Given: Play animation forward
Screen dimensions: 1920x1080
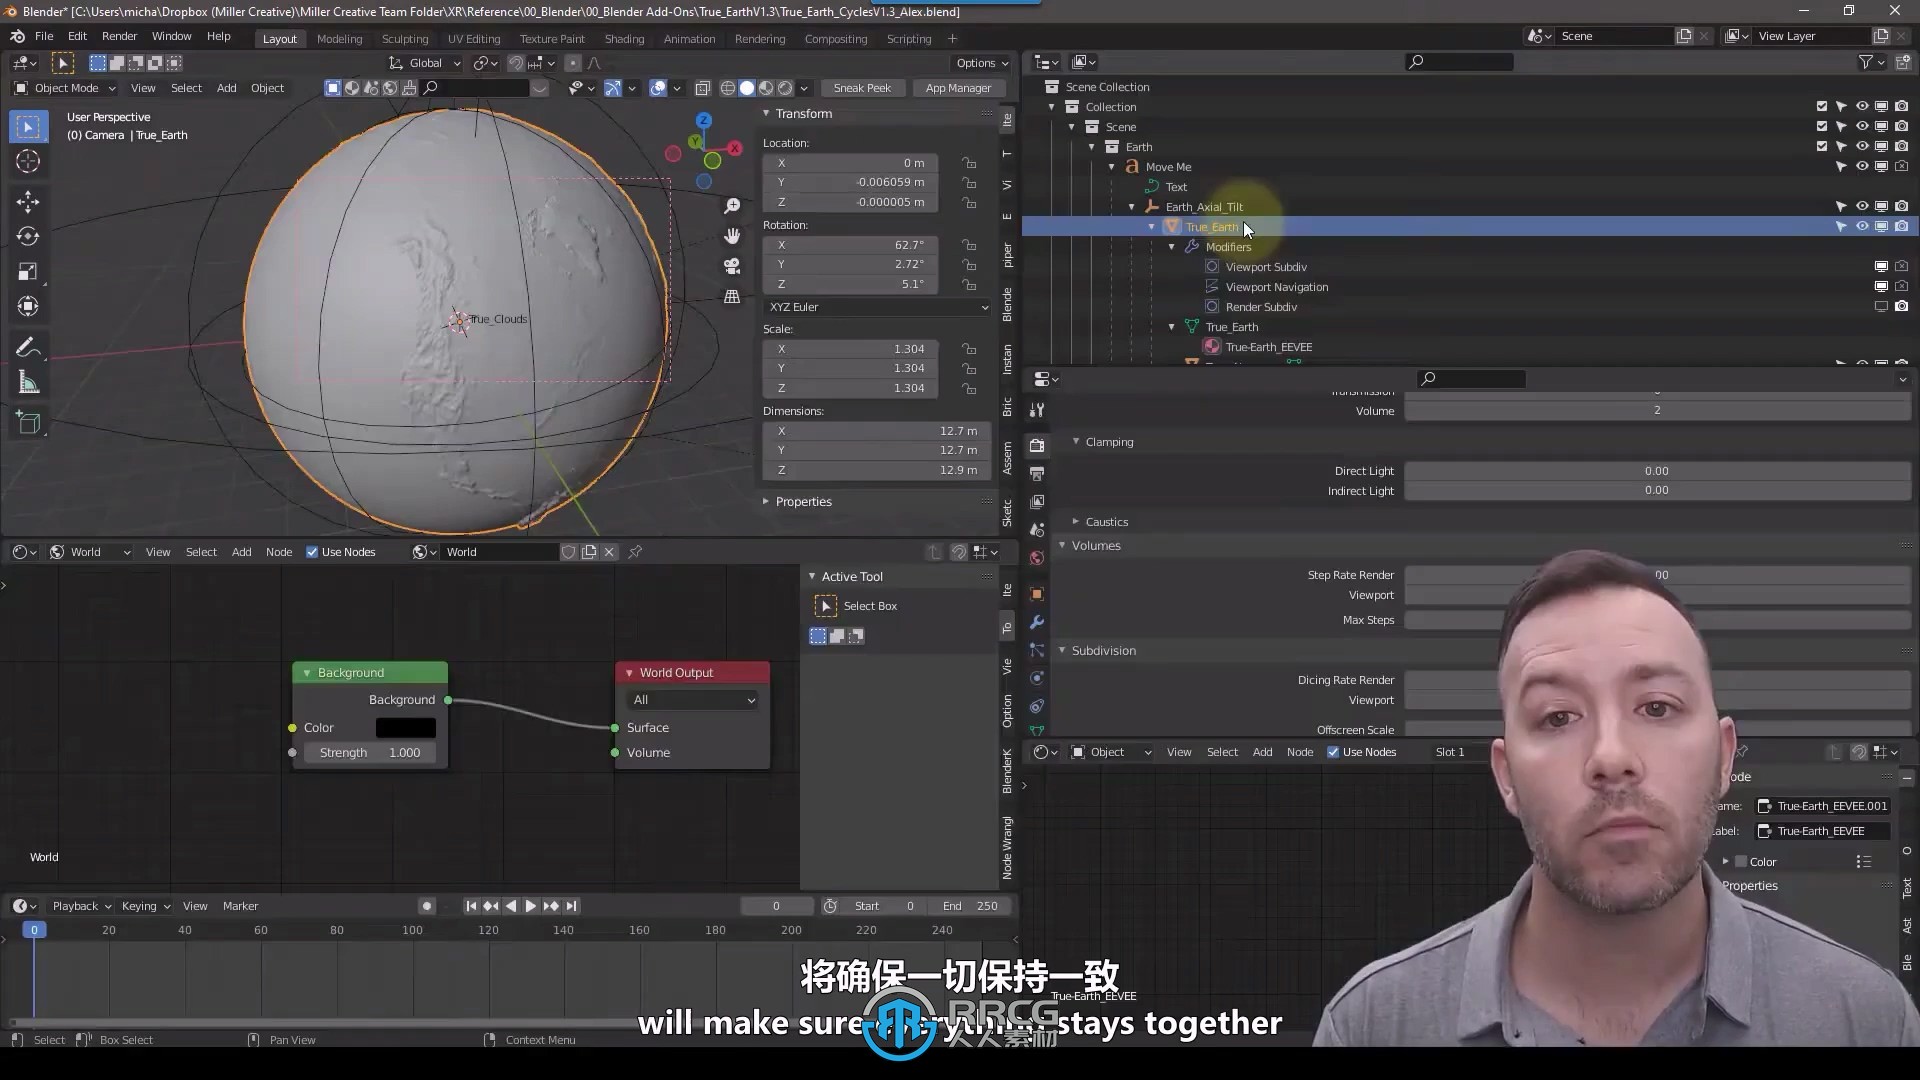Looking at the screenshot, I should 531,906.
